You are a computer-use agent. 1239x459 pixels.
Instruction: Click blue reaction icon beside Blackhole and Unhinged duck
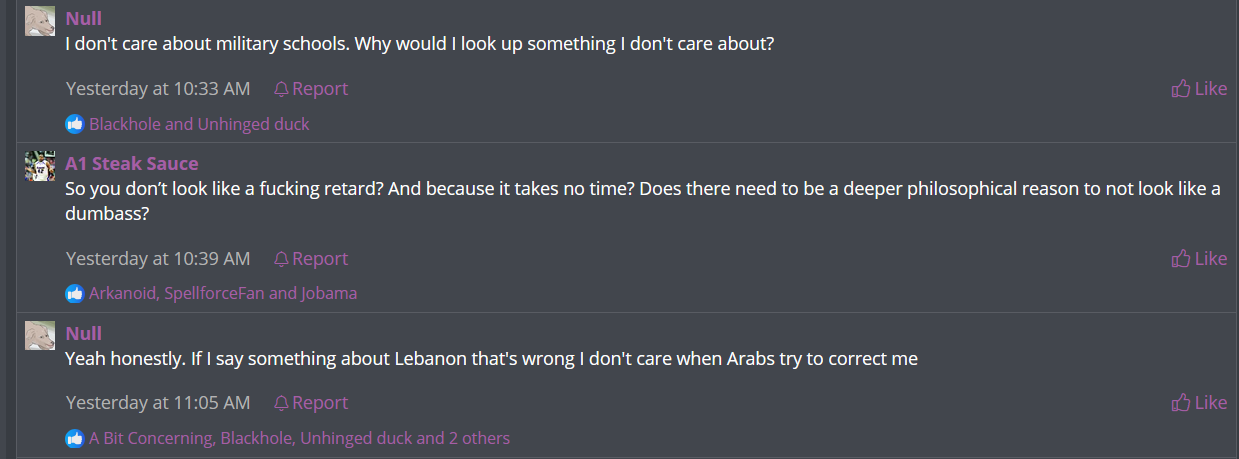(x=75, y=124)
